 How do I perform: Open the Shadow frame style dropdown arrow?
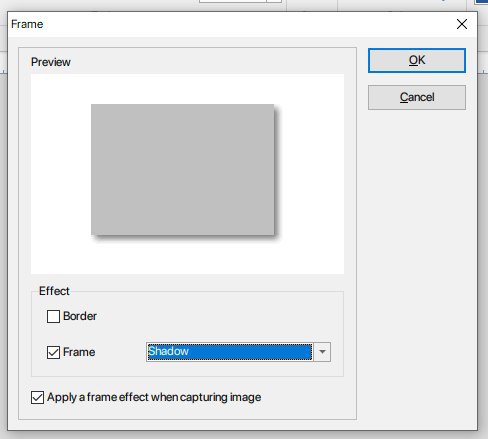pos(322,352)
